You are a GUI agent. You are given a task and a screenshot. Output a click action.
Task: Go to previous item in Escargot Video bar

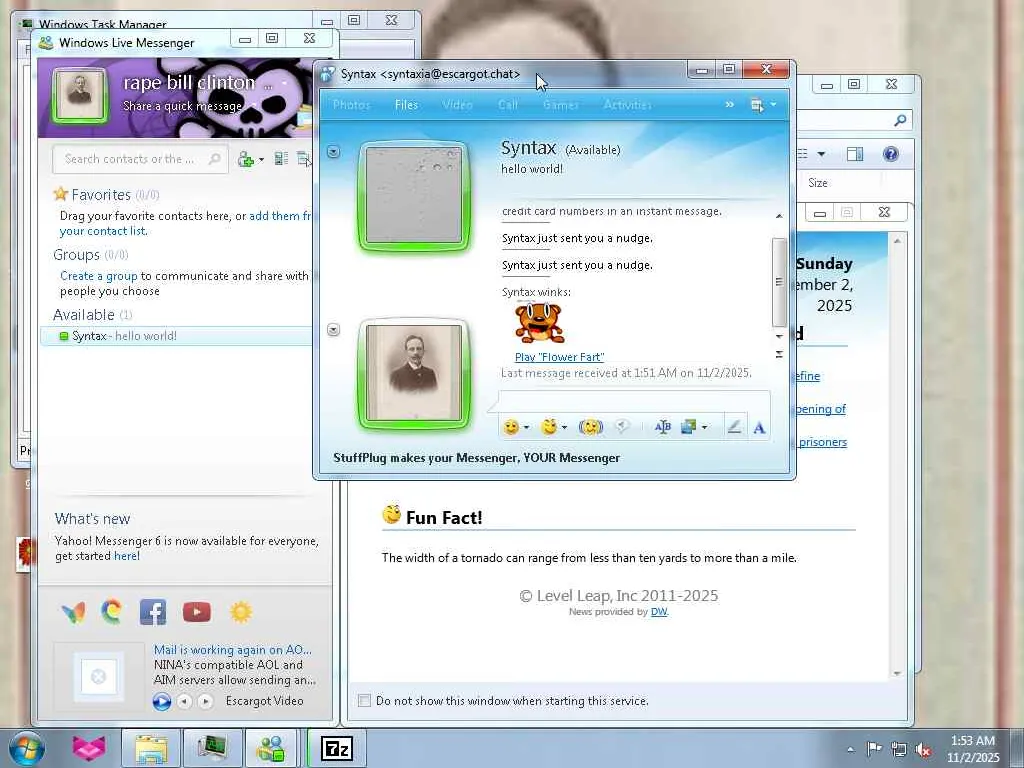coord(185,701)
